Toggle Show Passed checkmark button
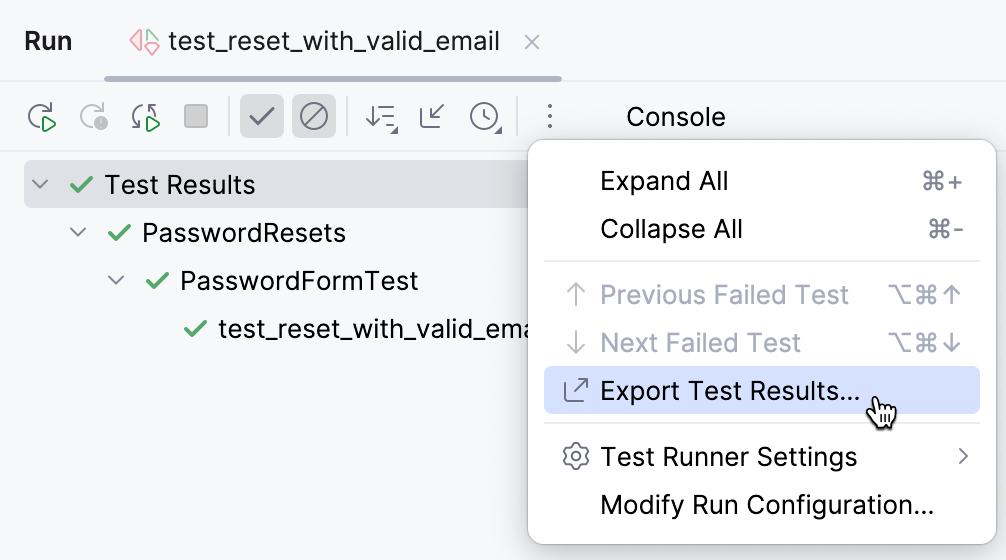 click(x=262, y=117)
